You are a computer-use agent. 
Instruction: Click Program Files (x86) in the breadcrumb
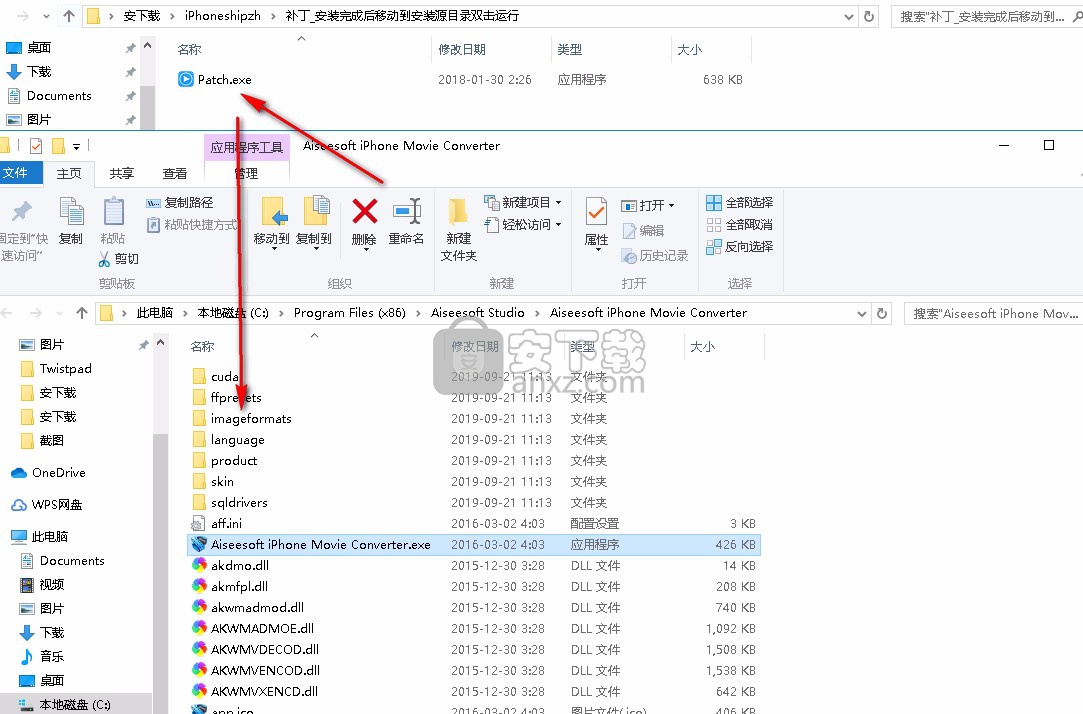click(349, 313)
